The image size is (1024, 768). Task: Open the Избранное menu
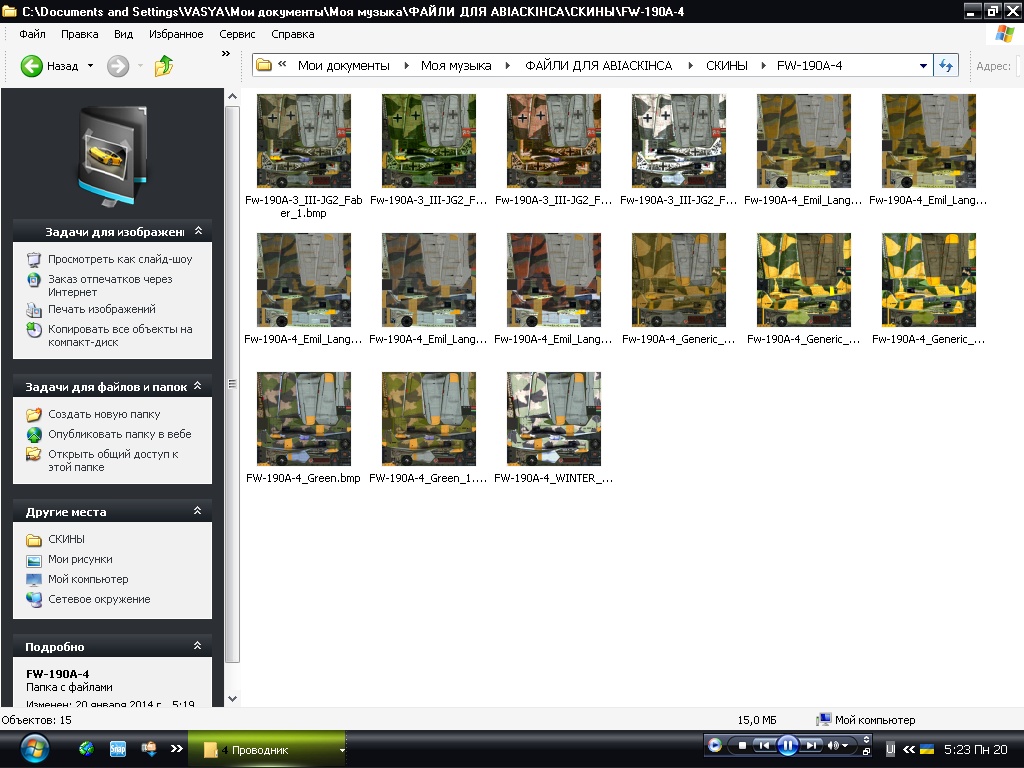tap(176, 34)
